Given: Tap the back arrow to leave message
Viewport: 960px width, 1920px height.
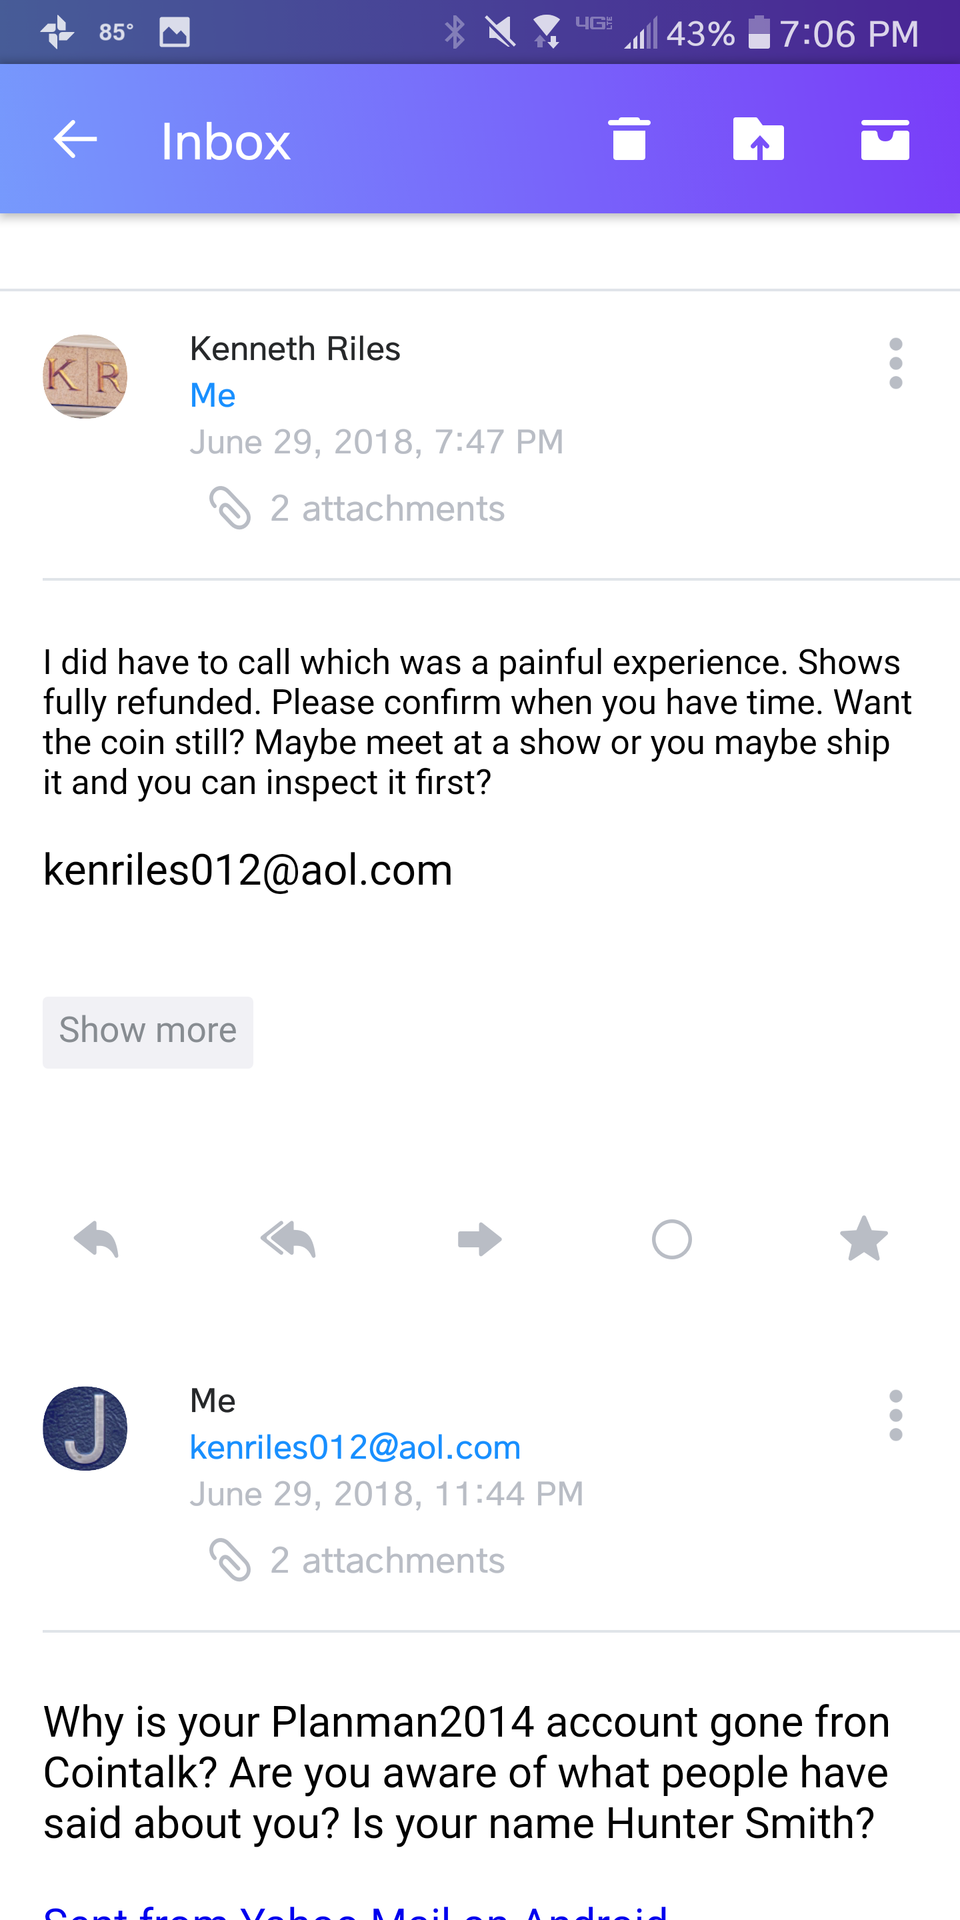Looking at the screenshot, I should [75, 140].
